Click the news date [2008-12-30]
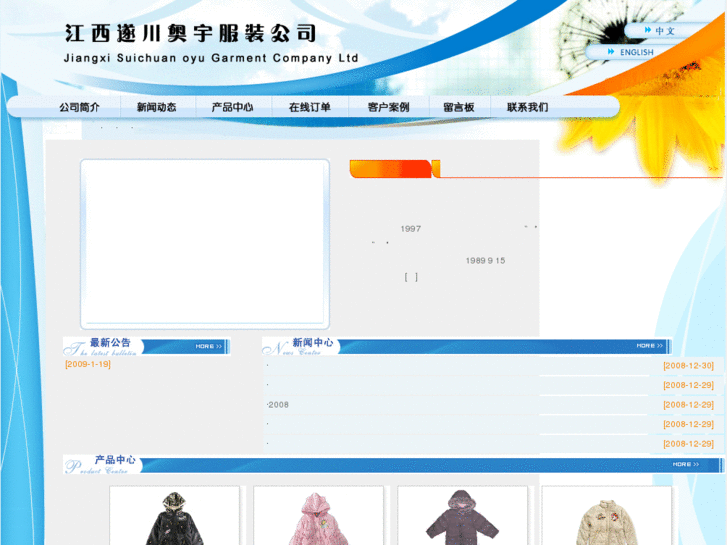 pyautogui.click(x=689, y=365)
